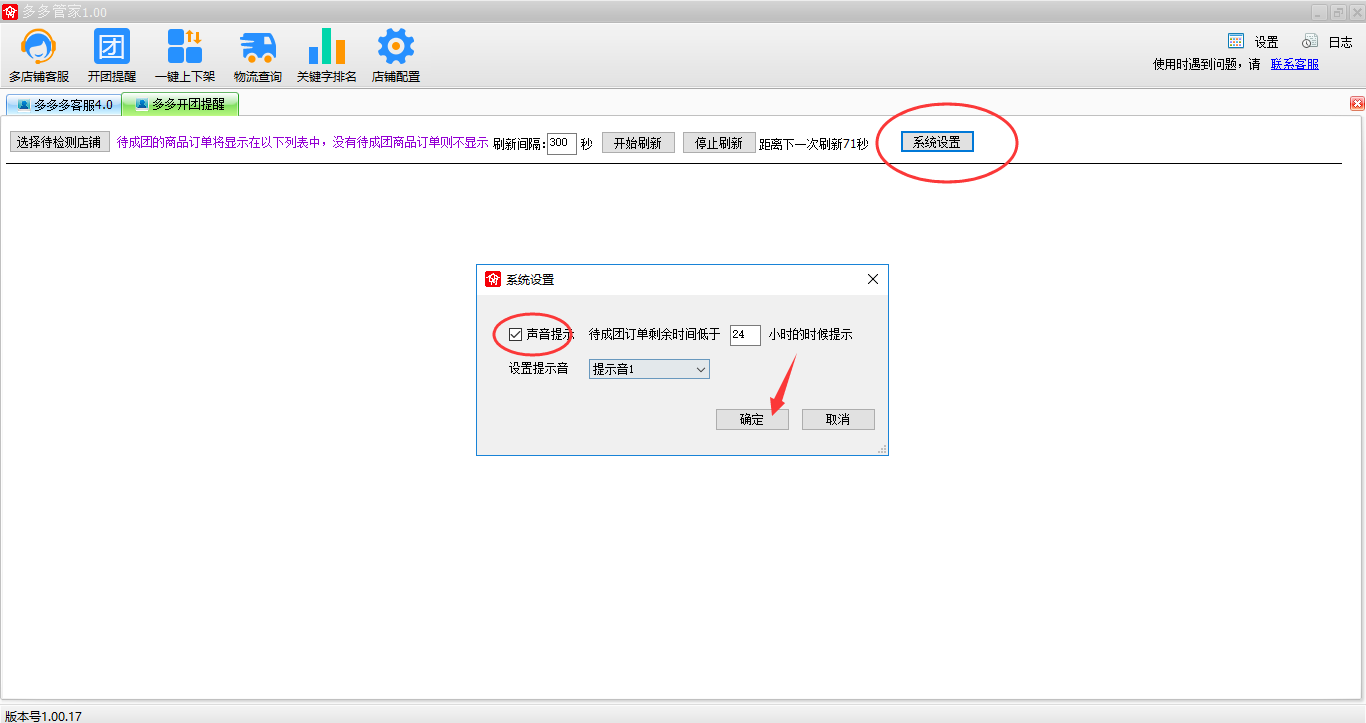This screenshot has height=723, width=1366.
Task: Open the 多店铺客服 tool
Action: 39,56
